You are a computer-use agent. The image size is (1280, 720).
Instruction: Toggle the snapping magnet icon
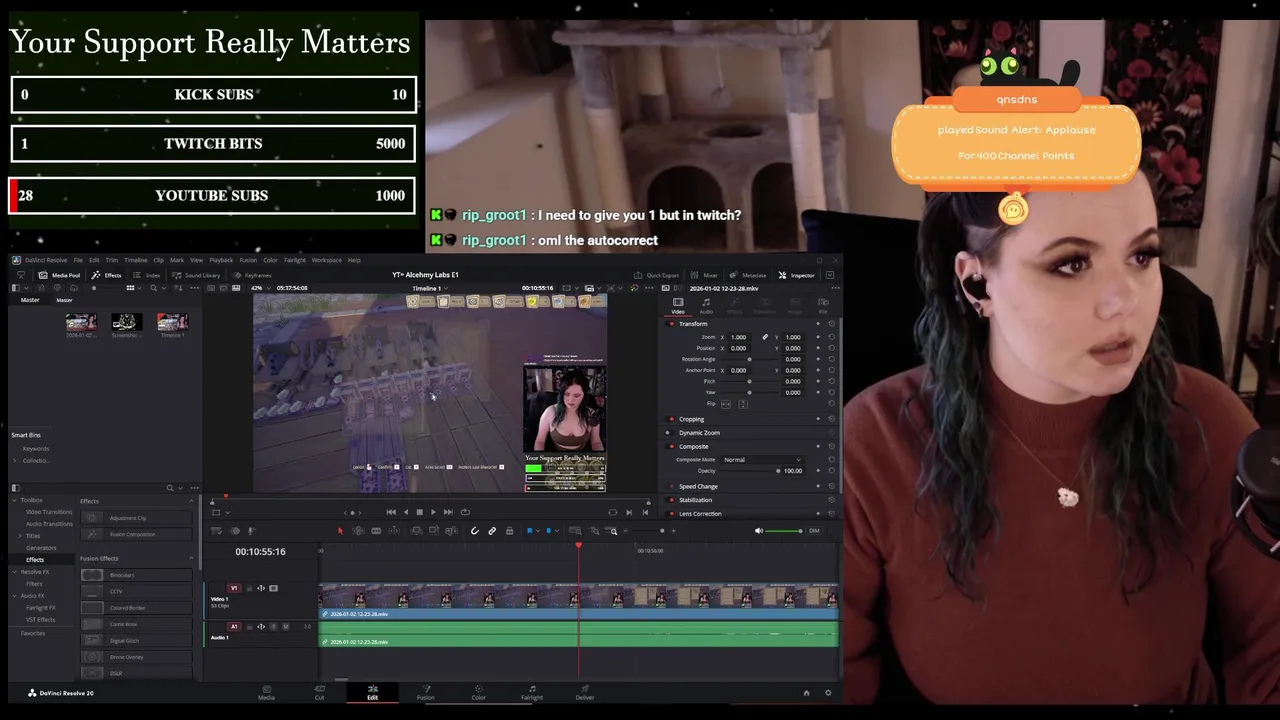[474, 531]
